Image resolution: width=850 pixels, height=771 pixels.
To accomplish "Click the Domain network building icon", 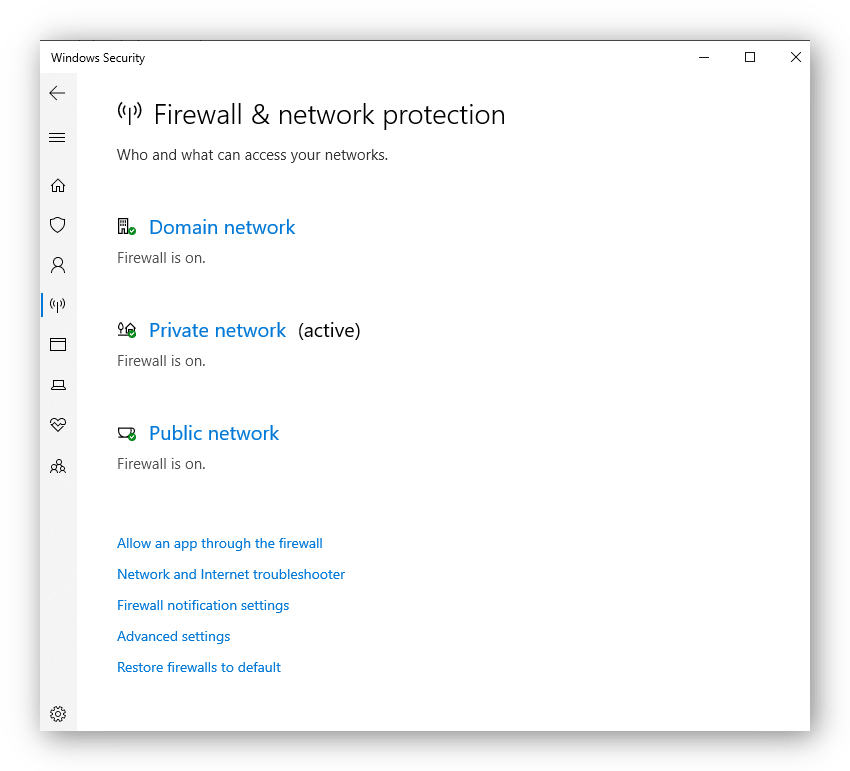I will (x=126, y=226).
